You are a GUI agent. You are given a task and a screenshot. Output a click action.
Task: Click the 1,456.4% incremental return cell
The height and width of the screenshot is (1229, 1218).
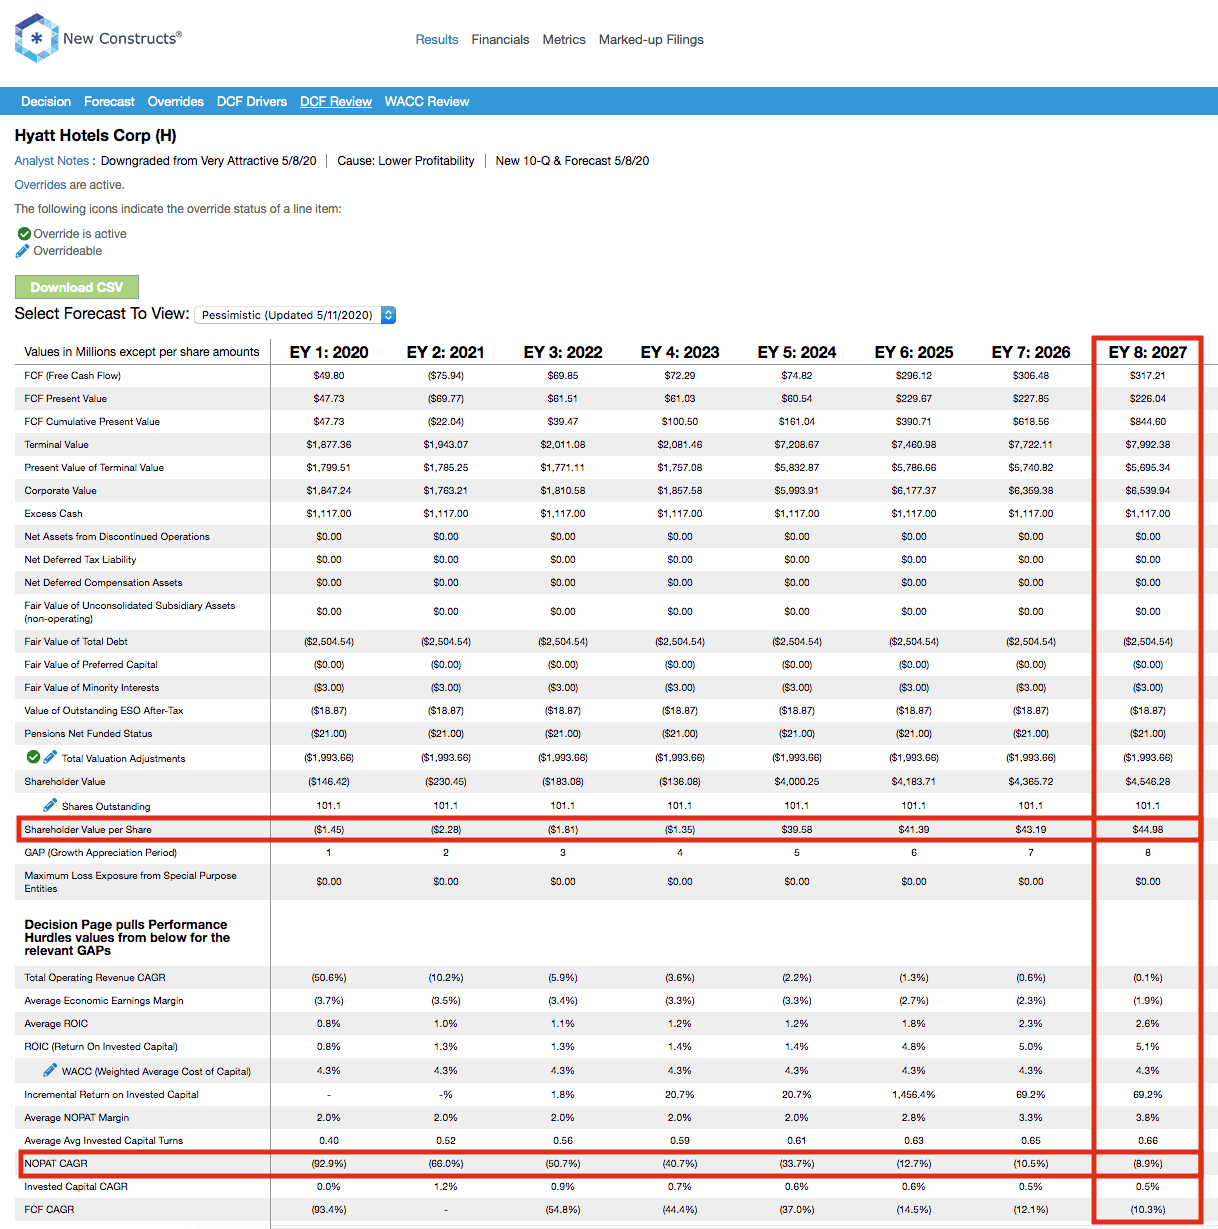[914, 1095]
